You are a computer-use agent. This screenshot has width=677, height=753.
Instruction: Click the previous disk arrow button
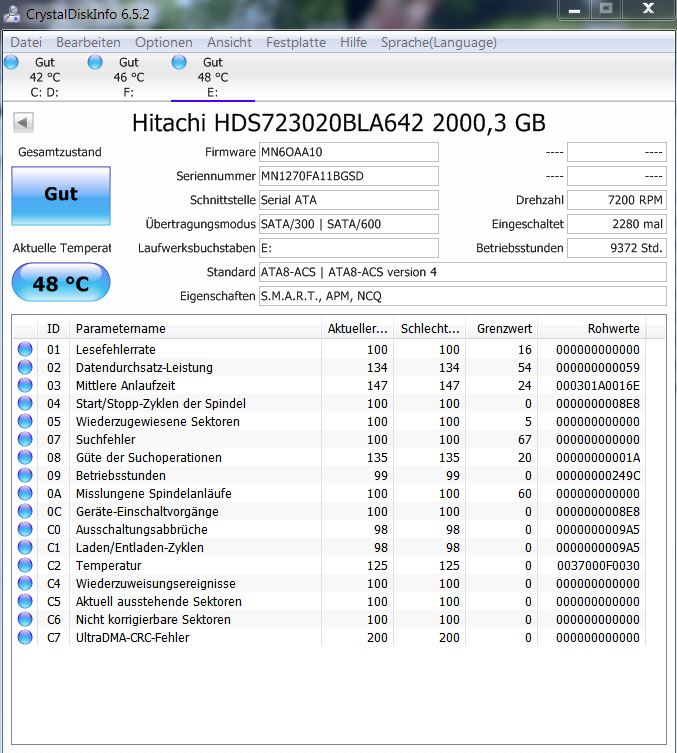pyautogui.click(x=23, y=122)
